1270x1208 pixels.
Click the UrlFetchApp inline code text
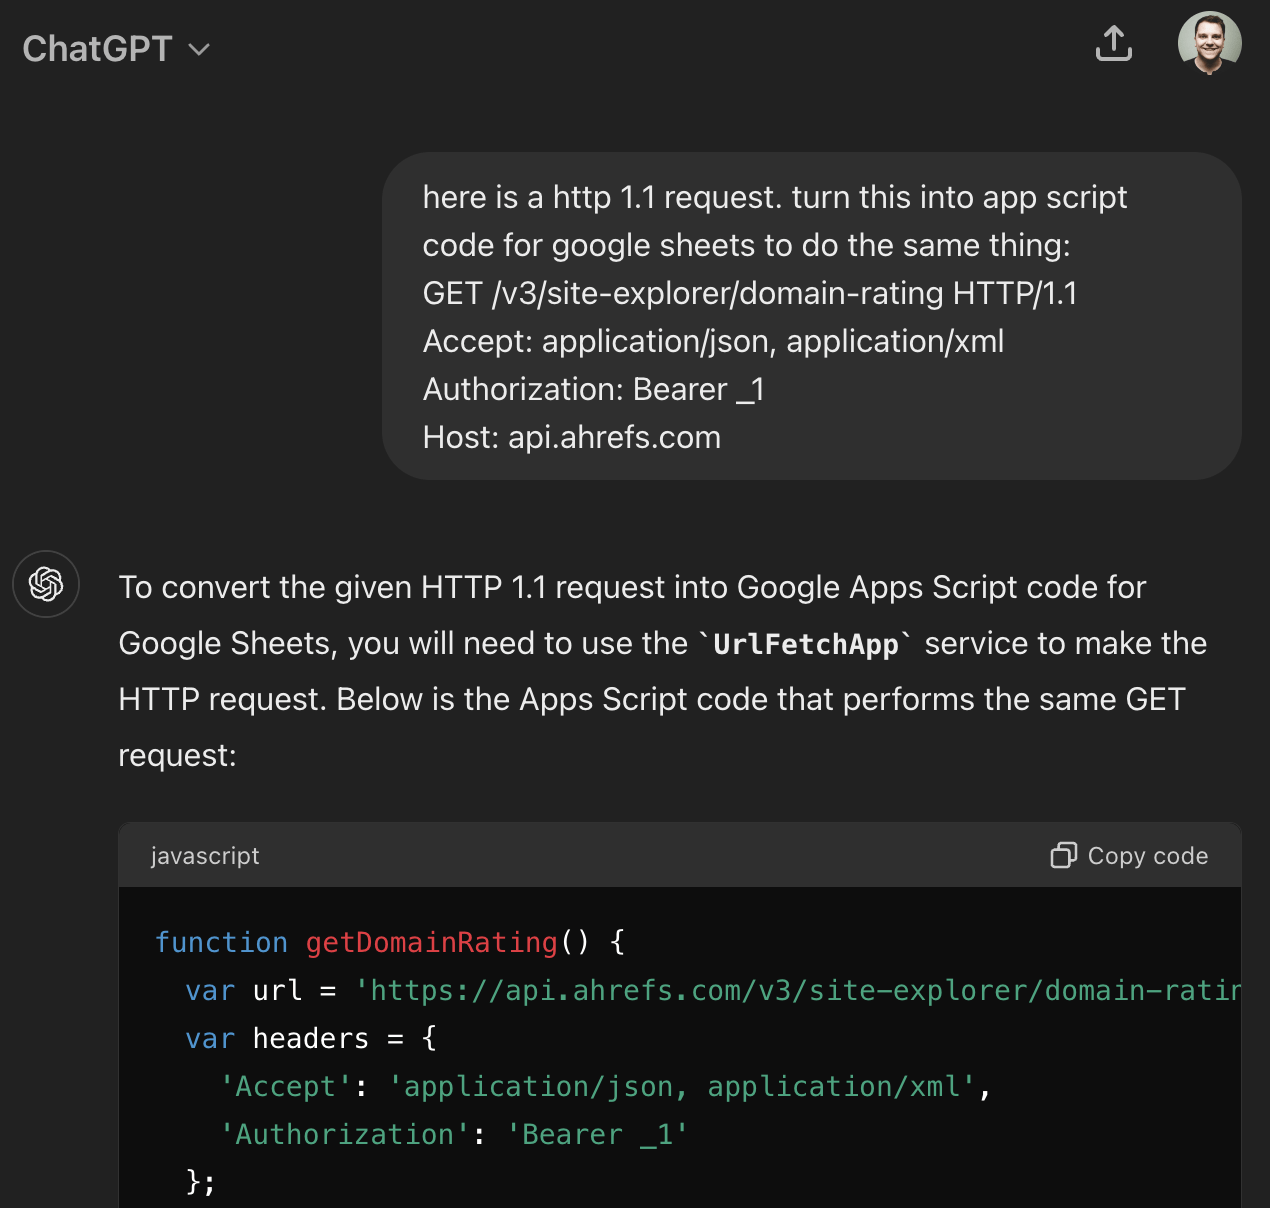tap(805, 643)
